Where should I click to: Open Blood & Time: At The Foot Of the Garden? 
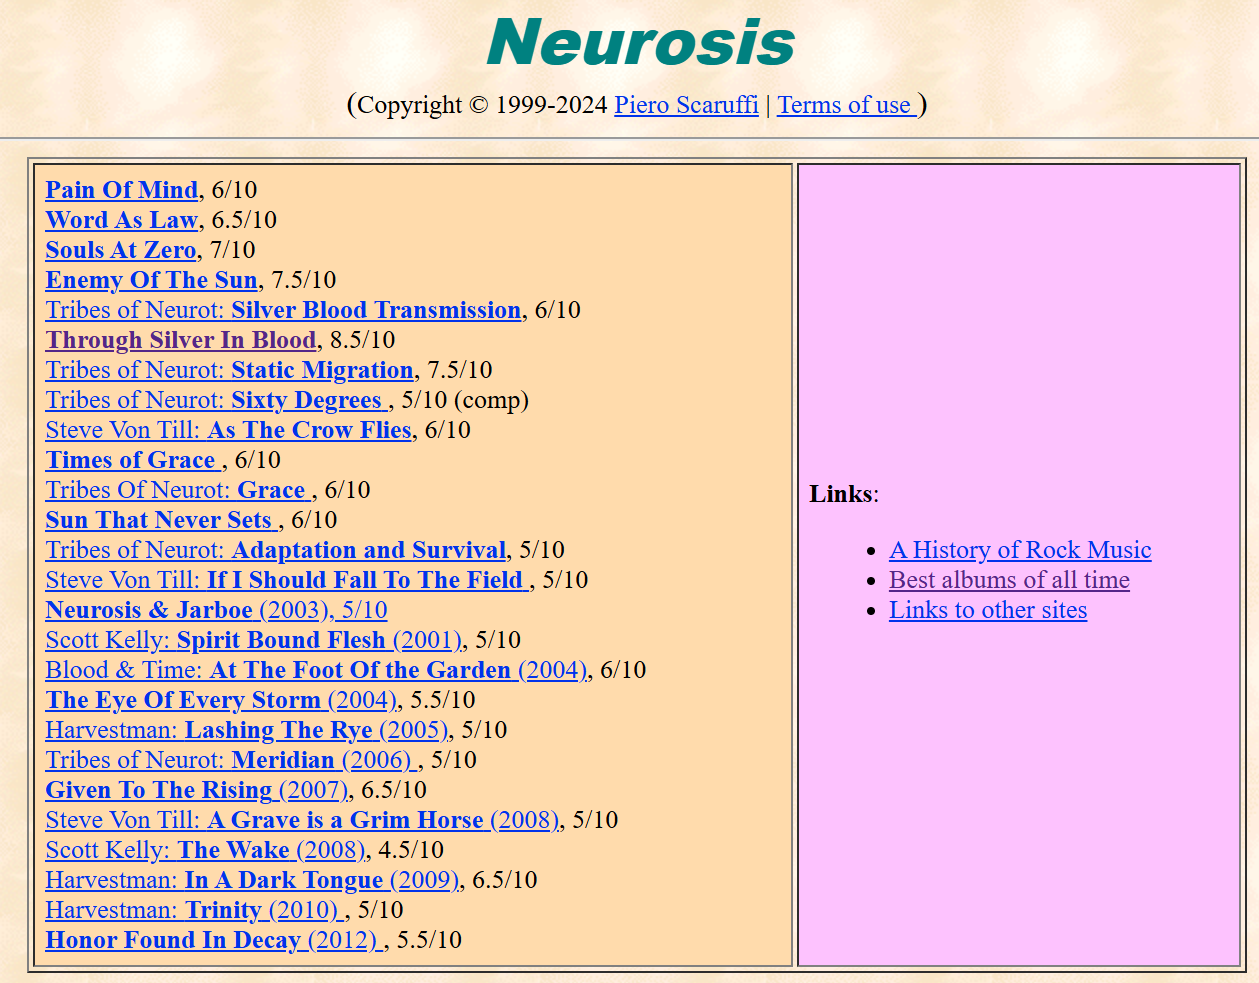(316, 670)
